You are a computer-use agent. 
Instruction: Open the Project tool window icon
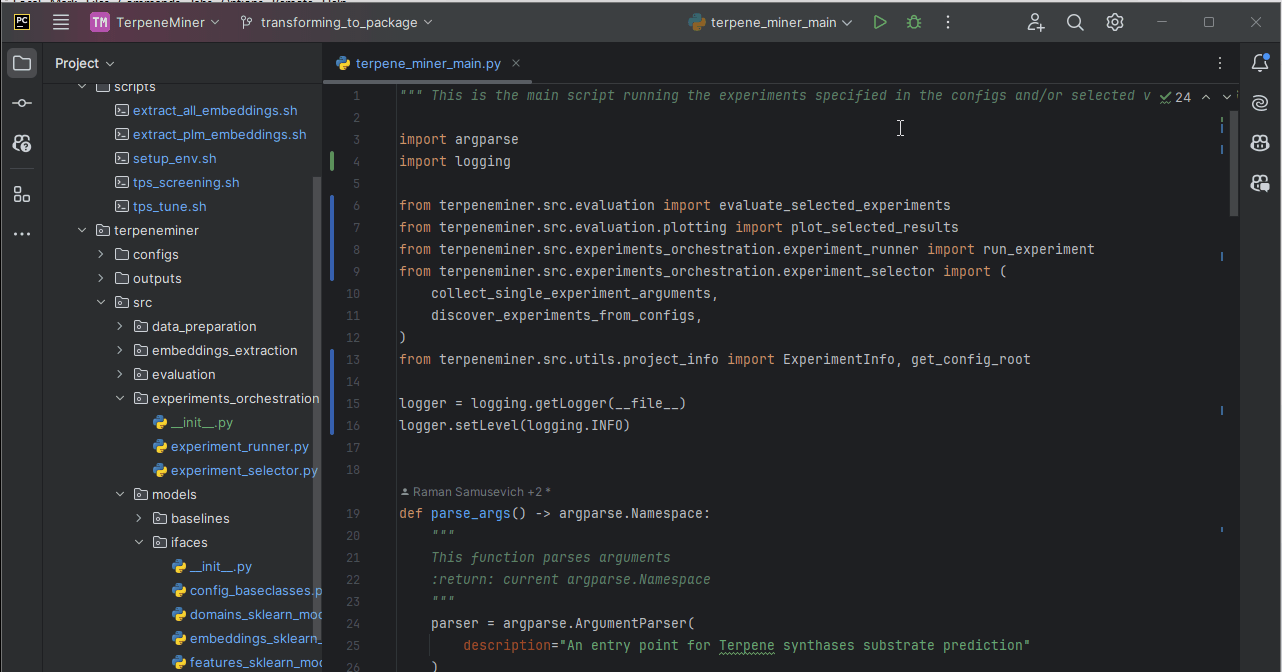(21, 64)
